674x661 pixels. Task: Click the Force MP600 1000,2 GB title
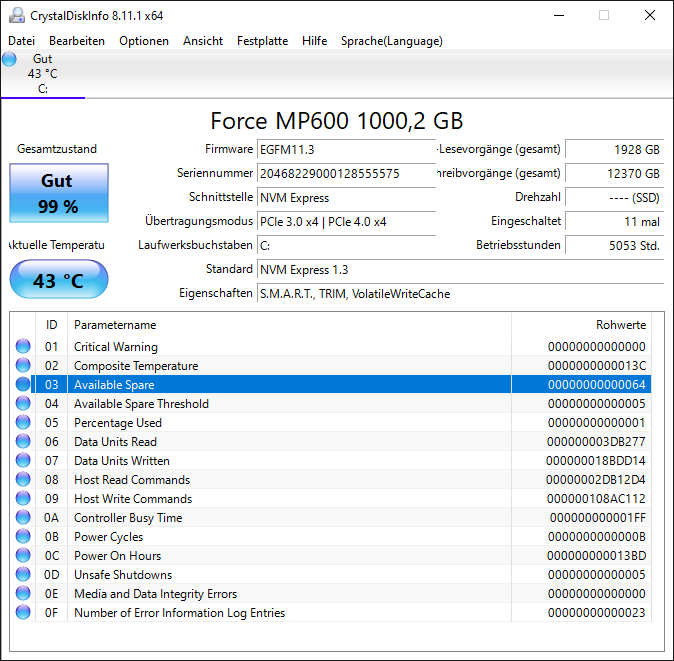[337, 121]
